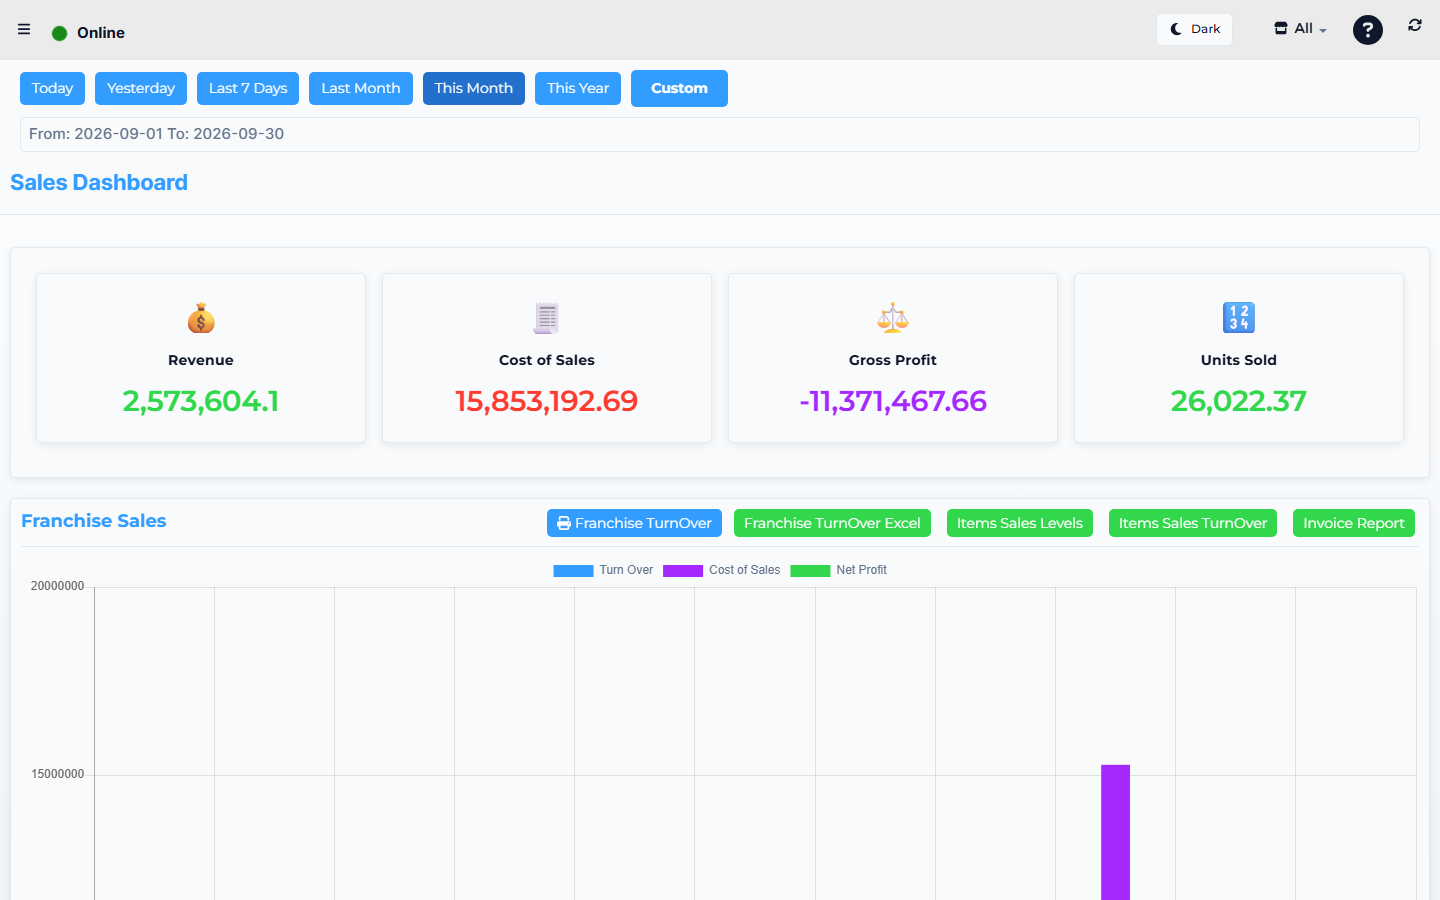Screen dimensions: 1440x900
Task: Click the refresh sync icon
Action: tap(1415, 25)
